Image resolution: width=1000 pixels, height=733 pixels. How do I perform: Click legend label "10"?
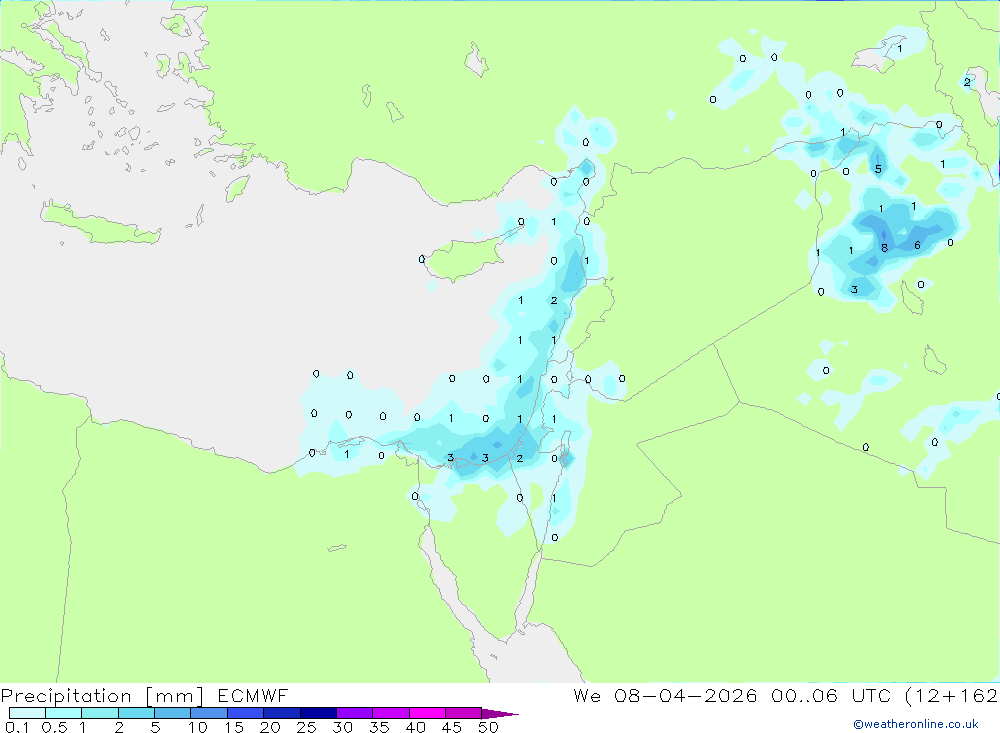tap(198, 727)
